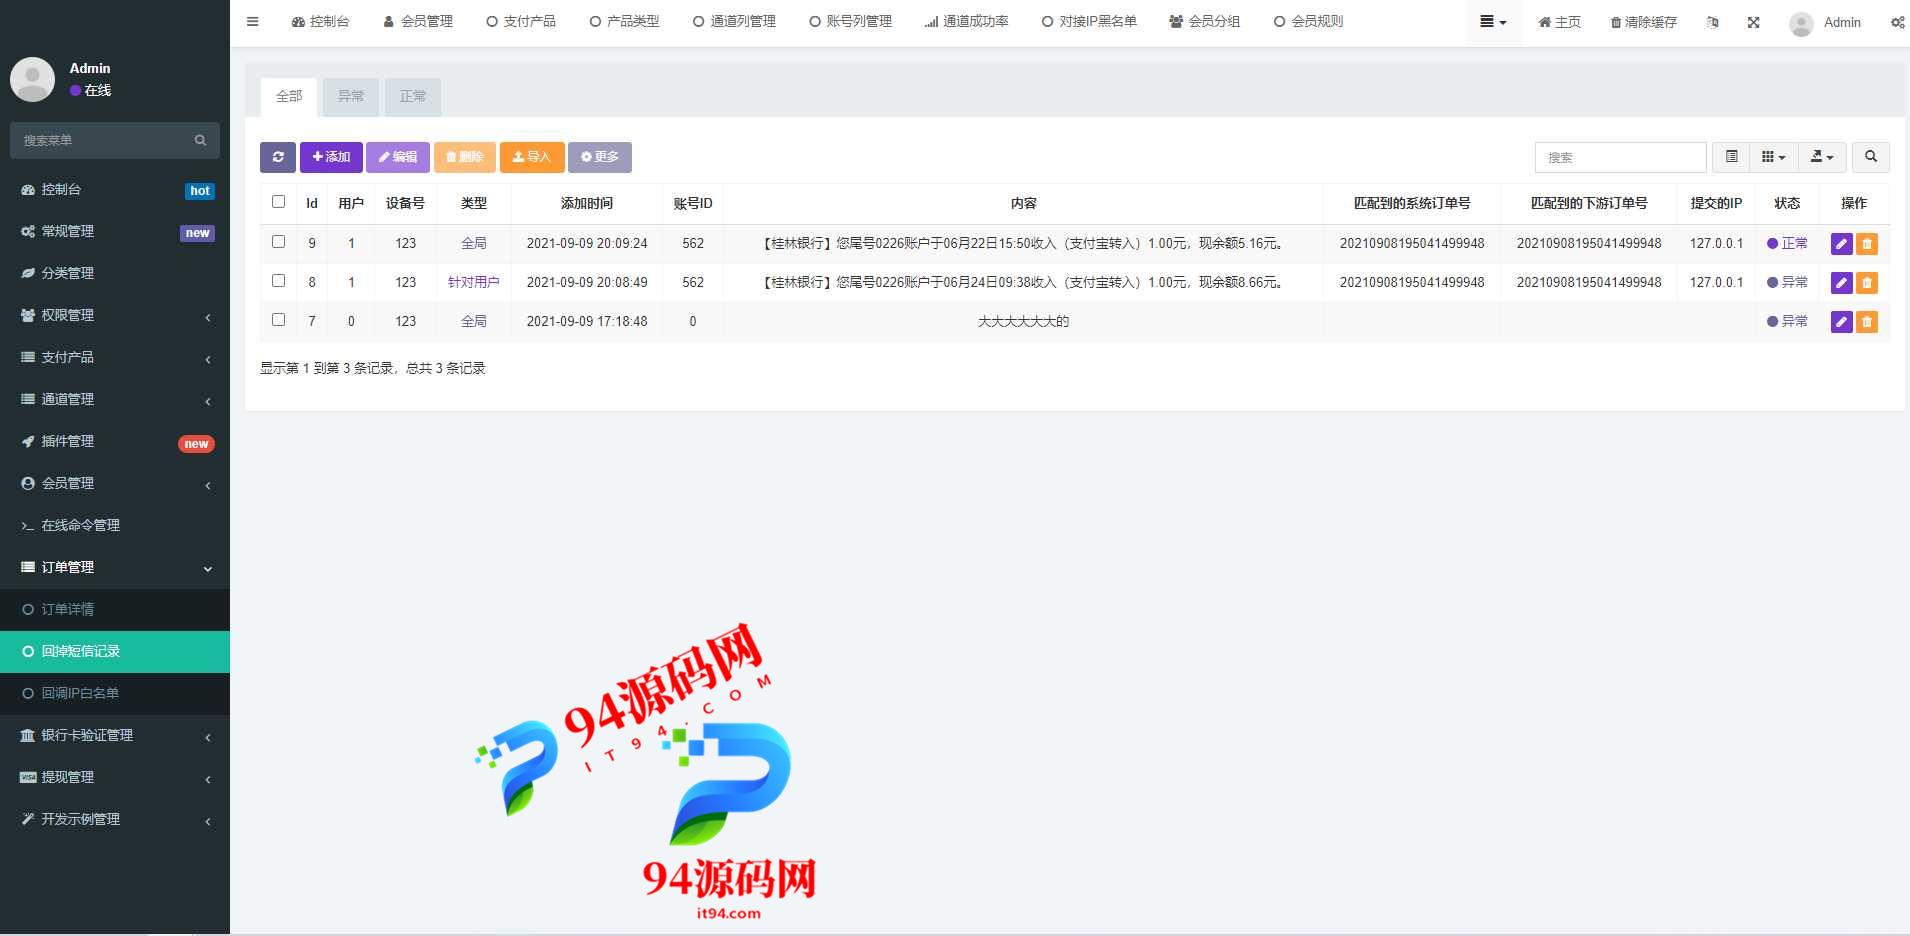Check the checkbox for row Id 9
1910x936 pixels.
point(279,242)
